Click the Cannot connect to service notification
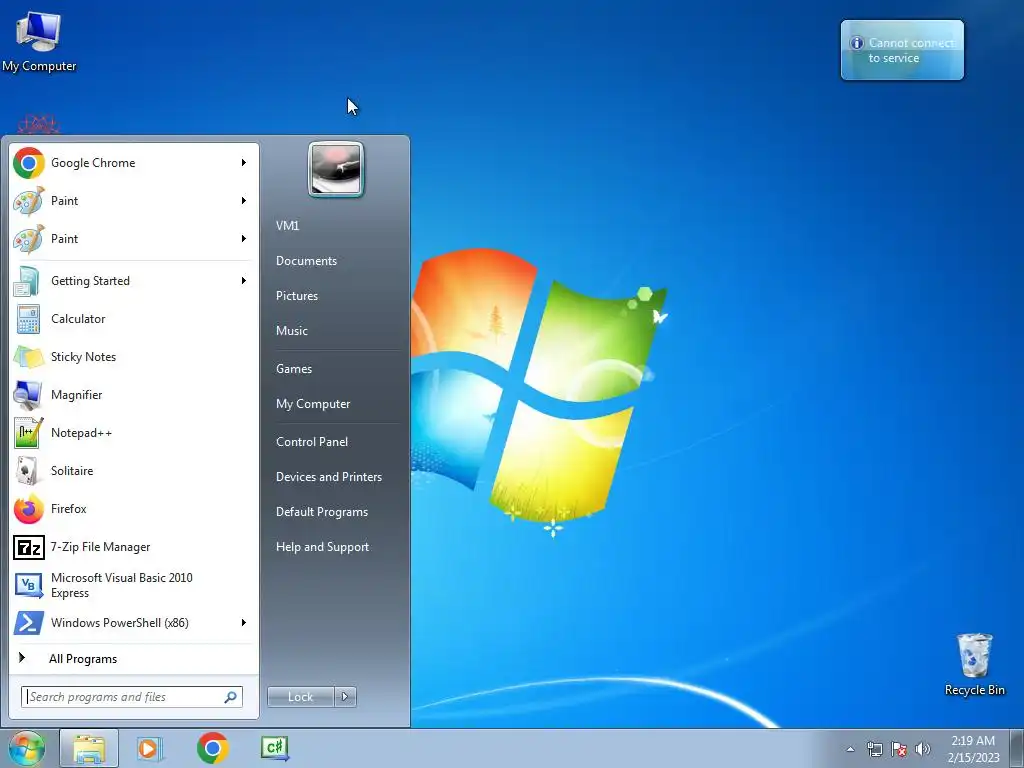Screen dimensions: 1024x768 coord(902,50)
